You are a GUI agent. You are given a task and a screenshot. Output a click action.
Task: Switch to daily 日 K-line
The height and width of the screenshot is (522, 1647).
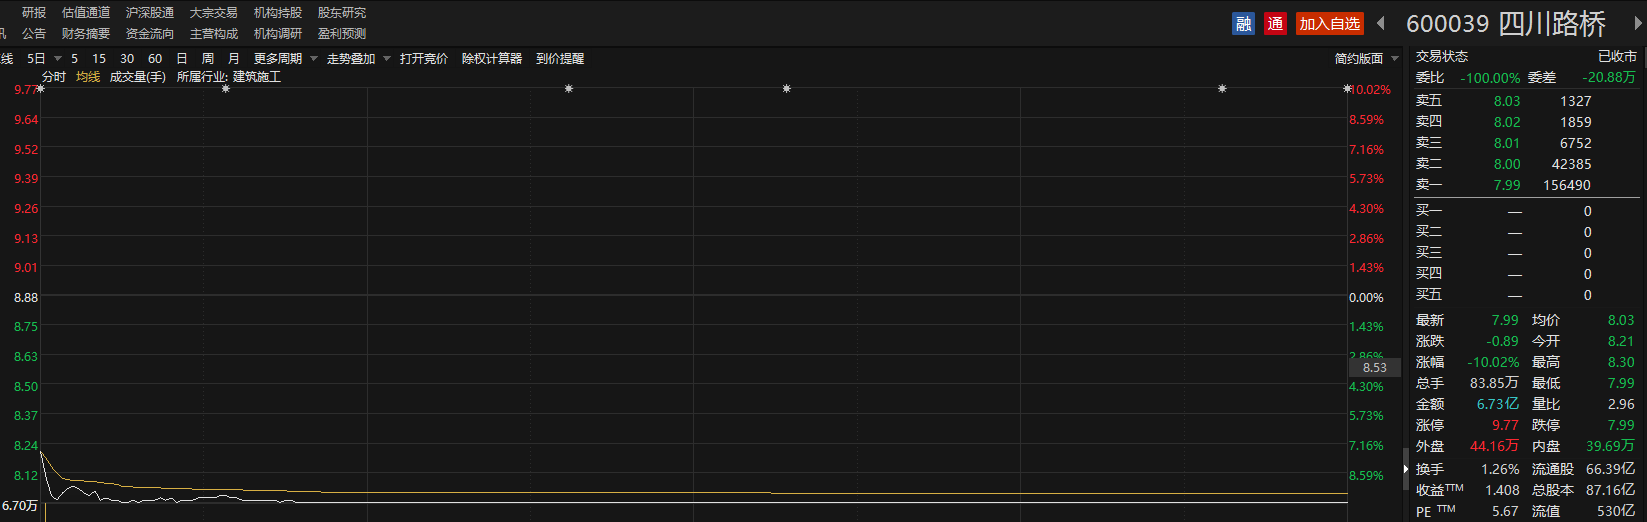(182, 59)
